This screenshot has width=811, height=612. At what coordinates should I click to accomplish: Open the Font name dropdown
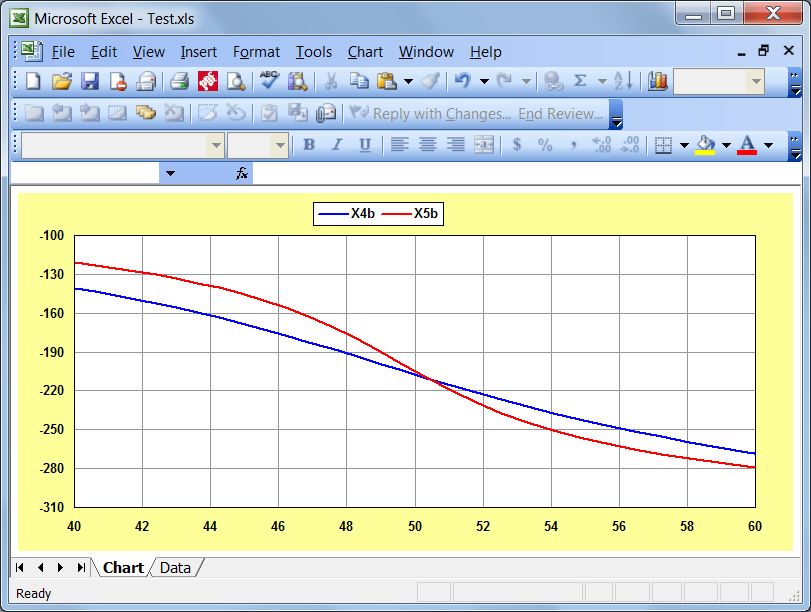(215, 145)
